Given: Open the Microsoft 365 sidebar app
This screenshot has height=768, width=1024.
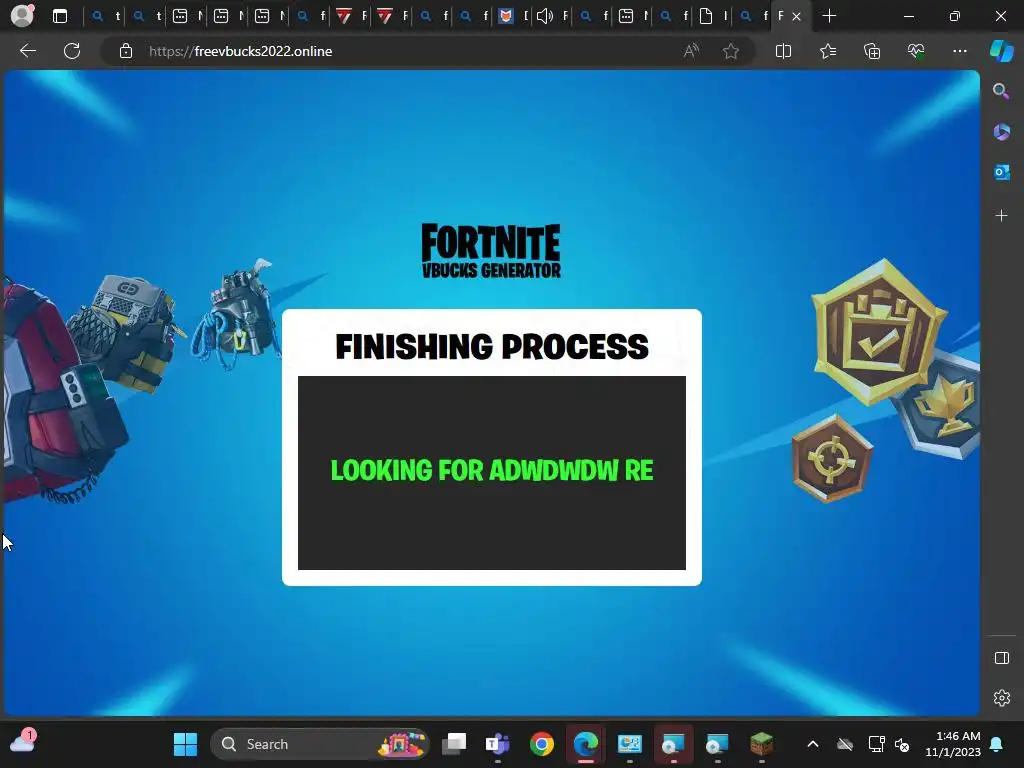Looking at the screenshot, I should tap(1001, 132).
